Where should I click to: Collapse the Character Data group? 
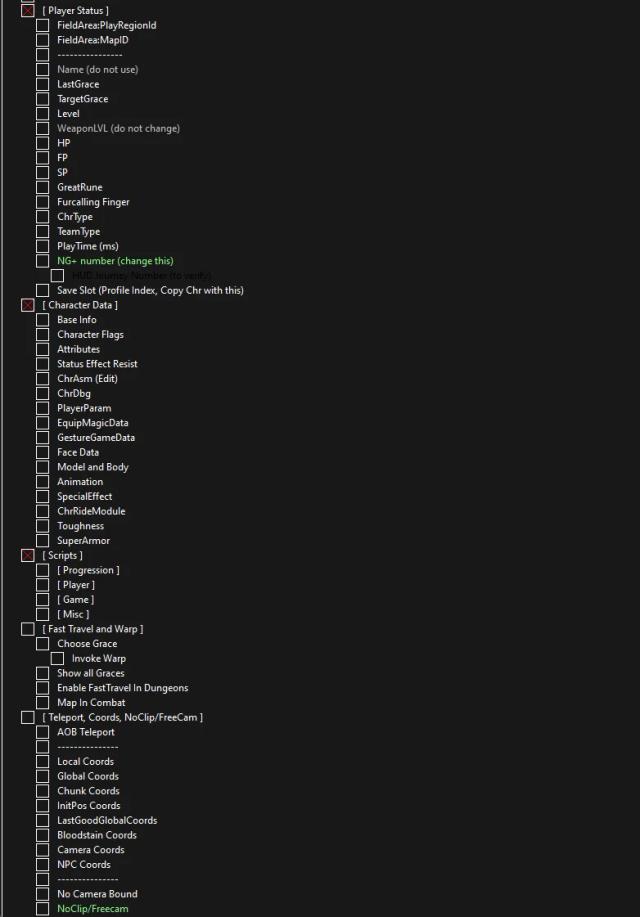point(27,305)
